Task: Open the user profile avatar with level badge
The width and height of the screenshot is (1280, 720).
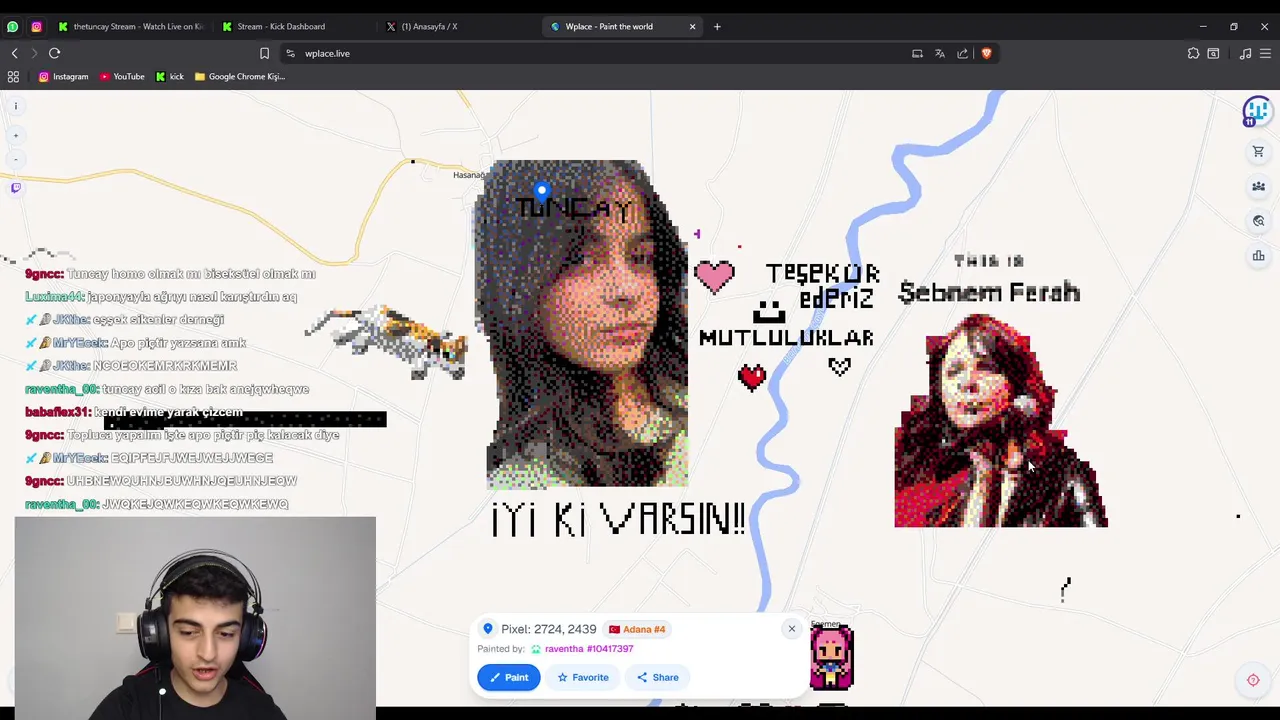Action: point(1257,111)
